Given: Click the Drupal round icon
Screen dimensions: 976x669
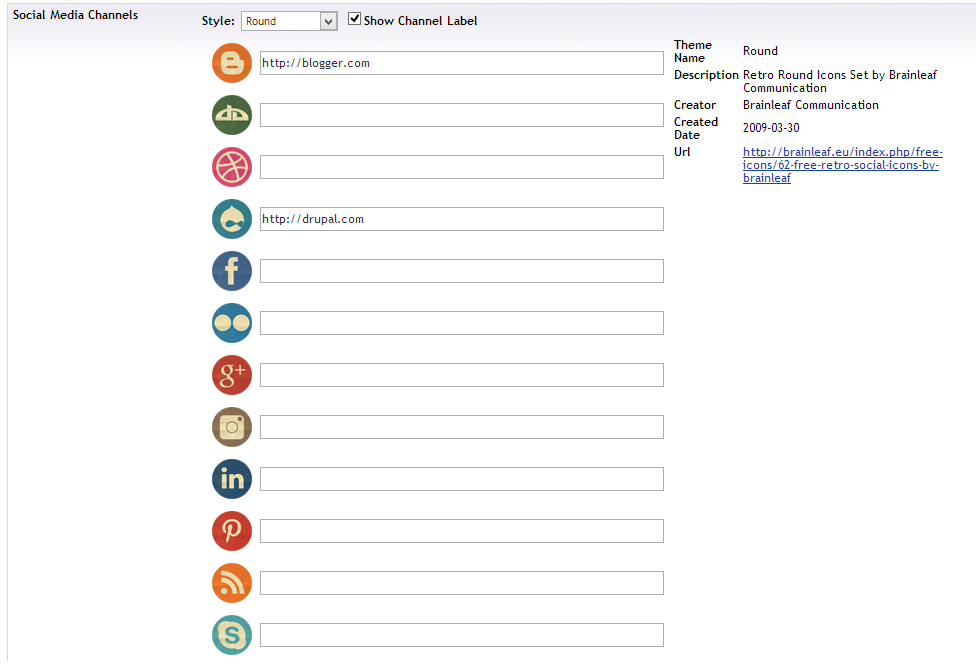Looking at the screenshot, I should click(x=232, y=219).
